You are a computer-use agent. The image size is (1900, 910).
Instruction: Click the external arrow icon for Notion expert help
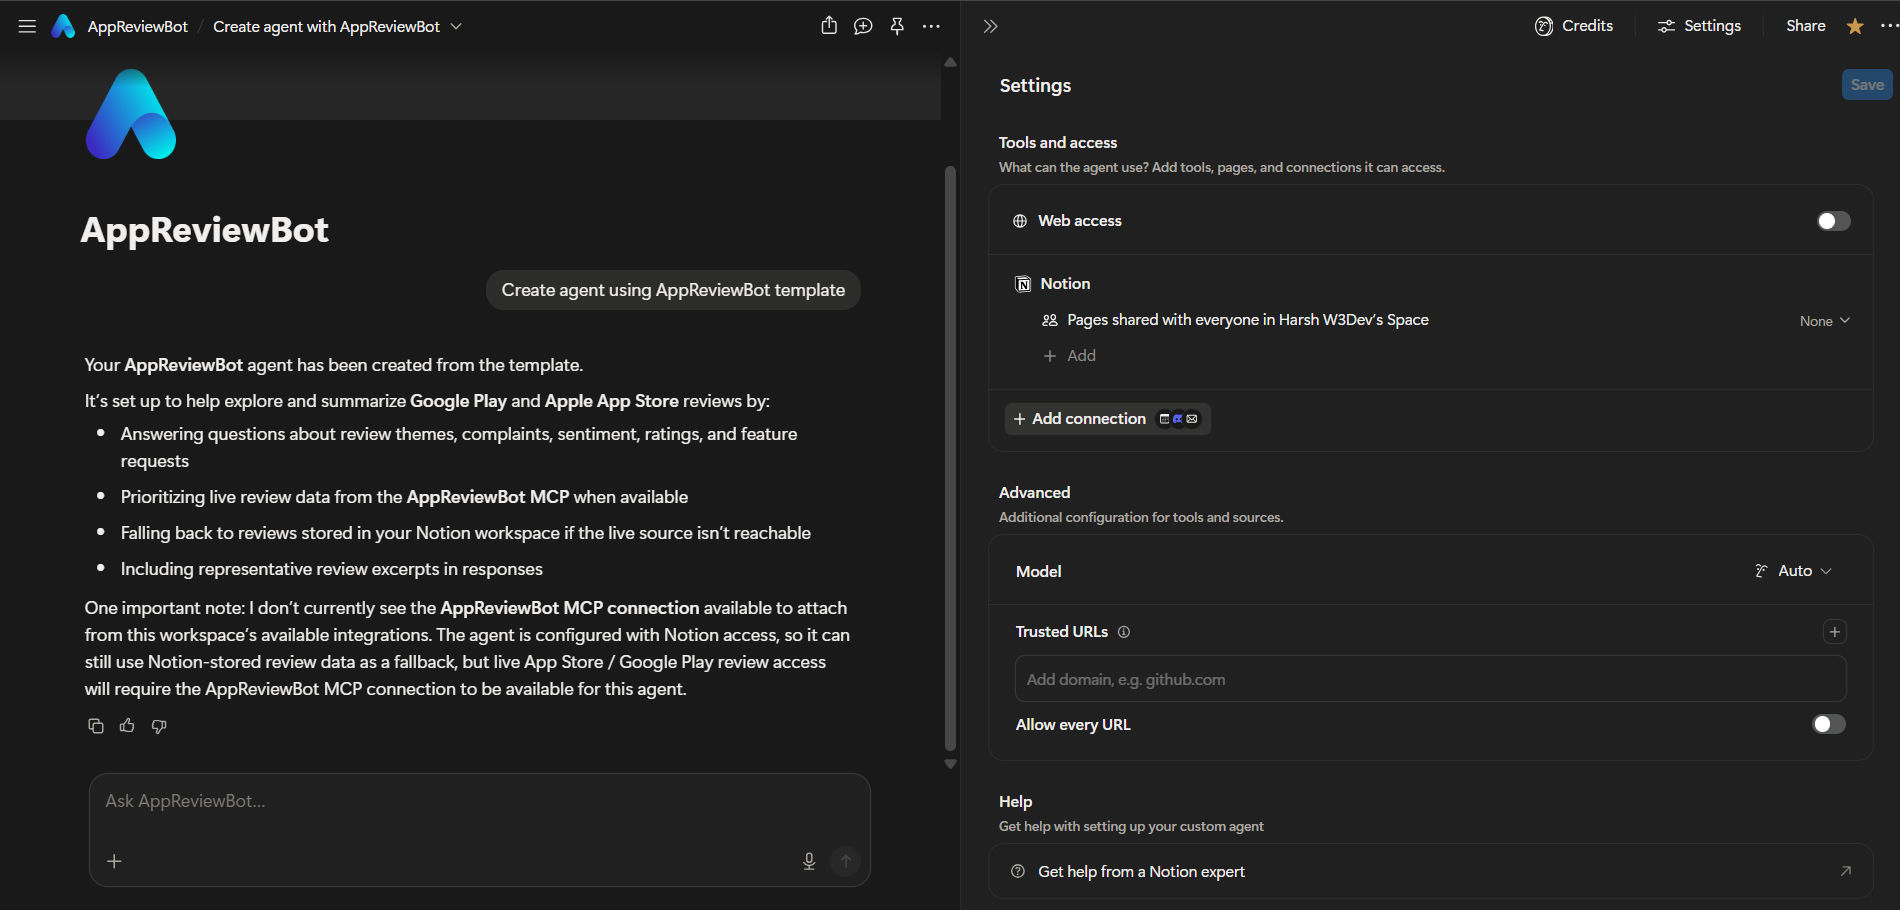1845,871
